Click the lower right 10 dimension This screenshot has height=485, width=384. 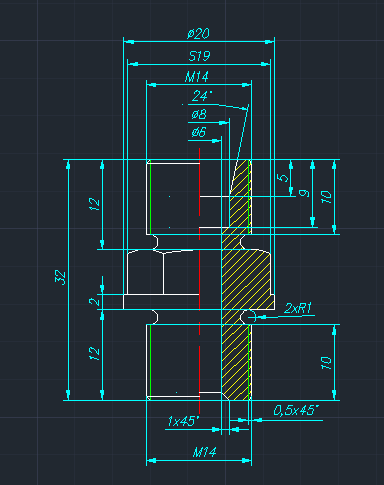tap(326, 363)
